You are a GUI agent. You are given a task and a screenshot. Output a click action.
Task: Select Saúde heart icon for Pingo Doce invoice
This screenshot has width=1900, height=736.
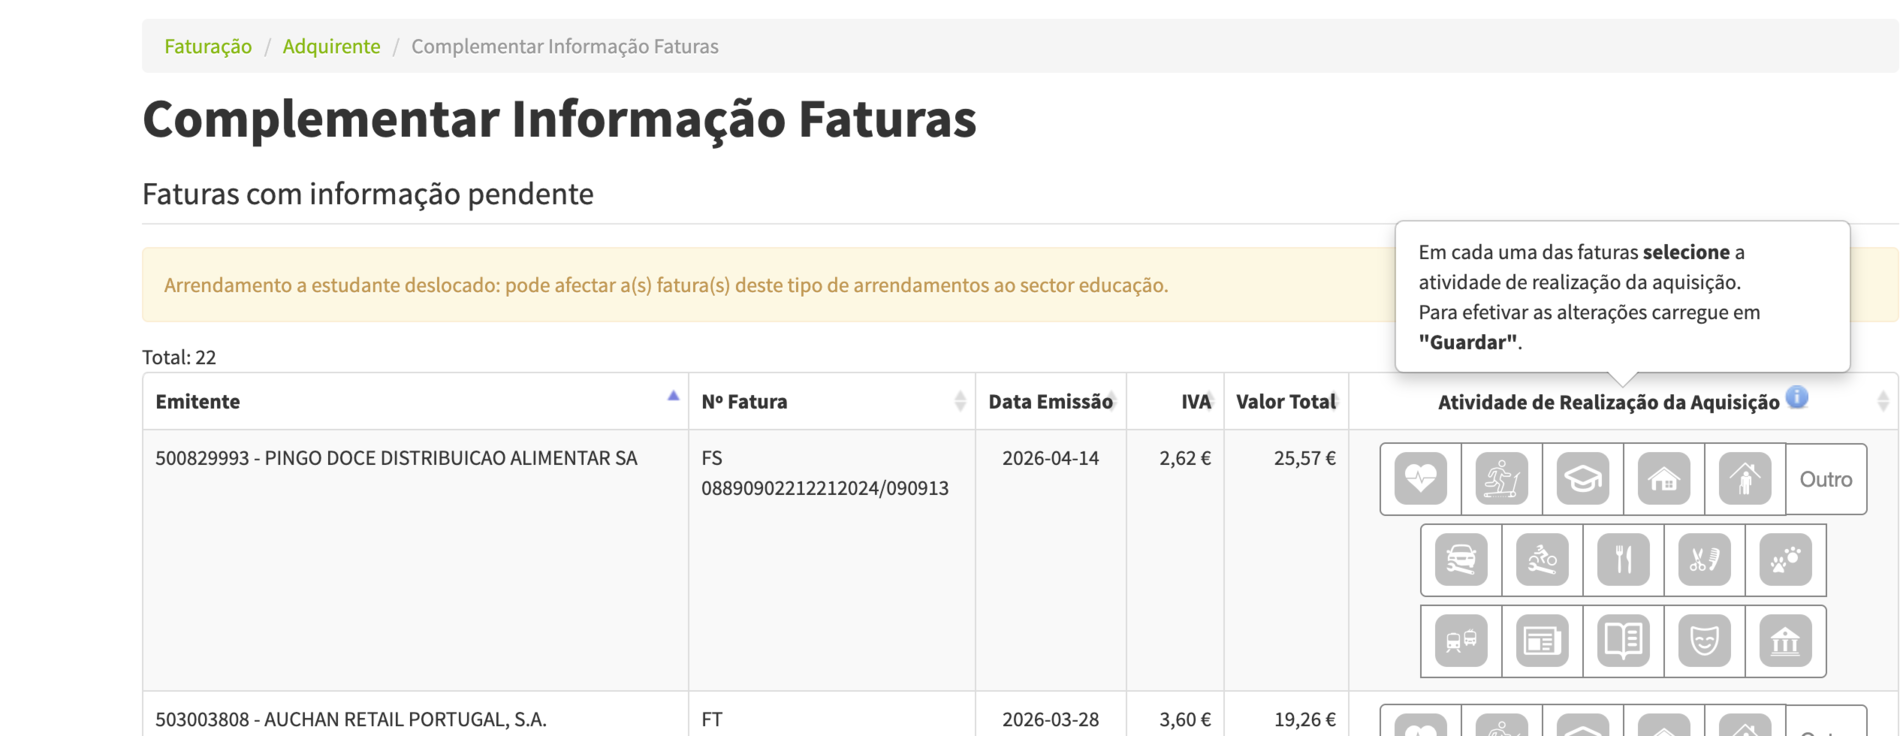(x=1421, y=479)
